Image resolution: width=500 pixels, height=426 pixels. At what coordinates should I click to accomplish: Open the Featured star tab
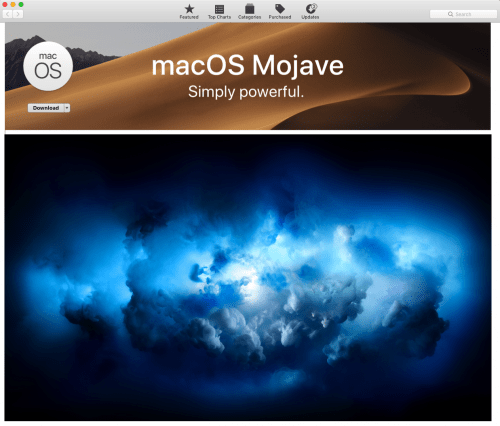[189, 11]
